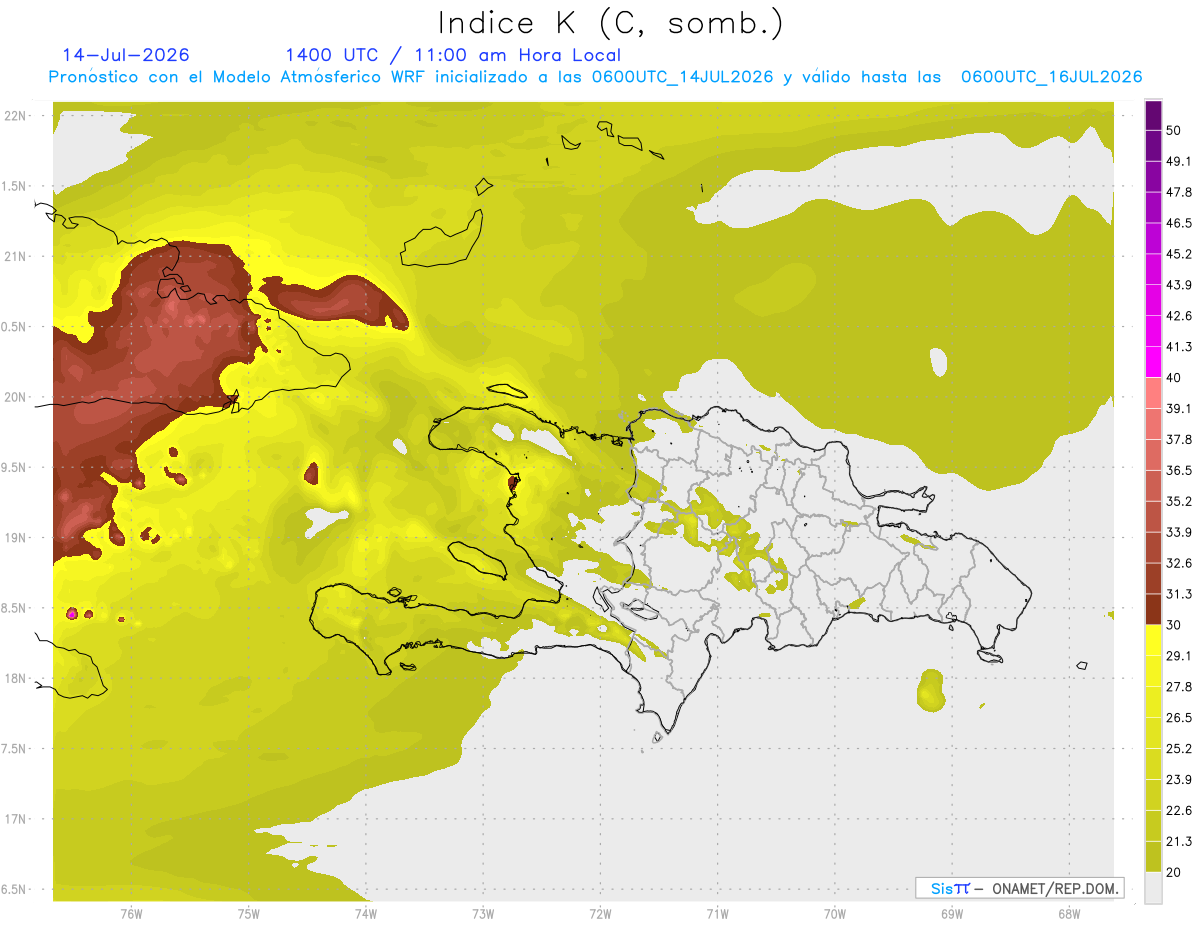This screenshot has height=927, width=1200.
Task: Click the '30' color scale value
Action: pos(1175,625)
